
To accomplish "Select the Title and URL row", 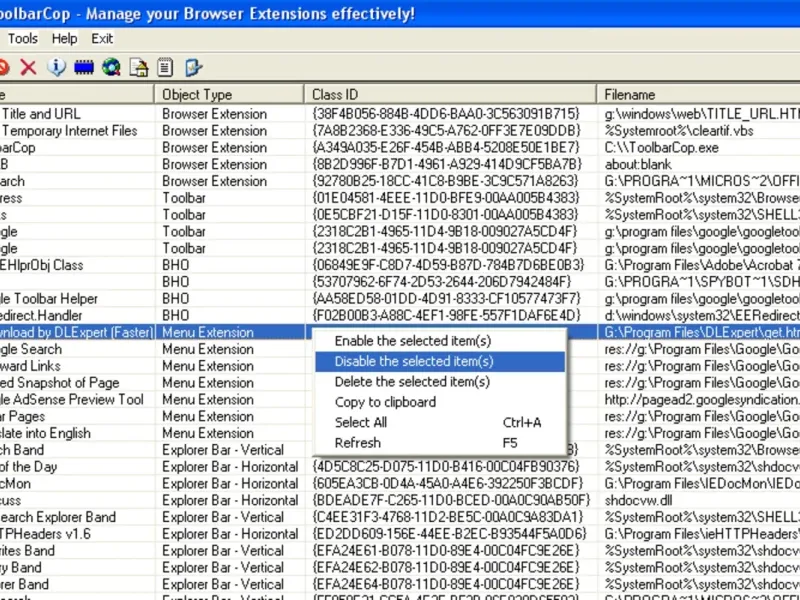I will (x=400, y=113).
